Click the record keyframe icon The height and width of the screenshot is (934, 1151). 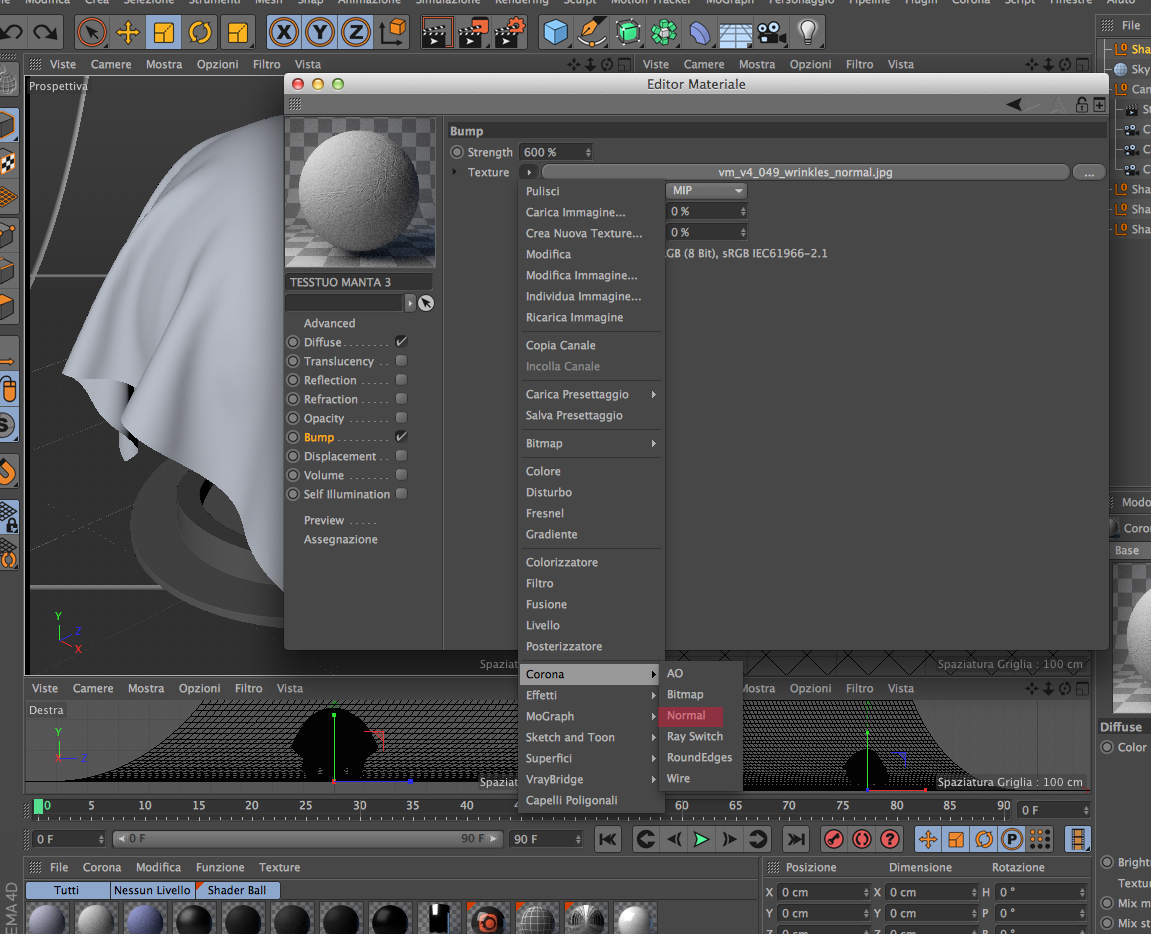tap(833, 839)
